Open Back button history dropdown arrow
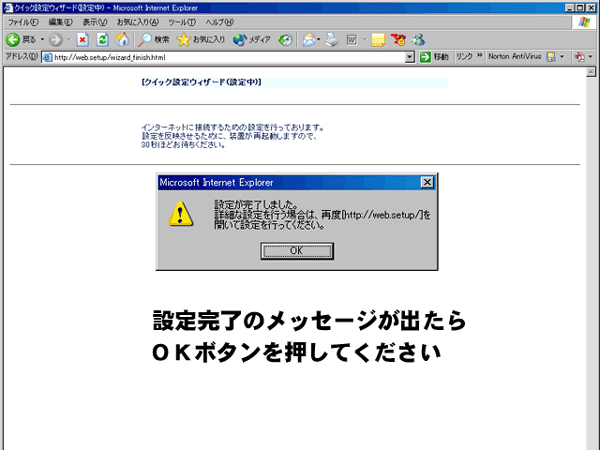Image resolution: width=600 pixels, height=450 pixels. click(x=42, y=39)
